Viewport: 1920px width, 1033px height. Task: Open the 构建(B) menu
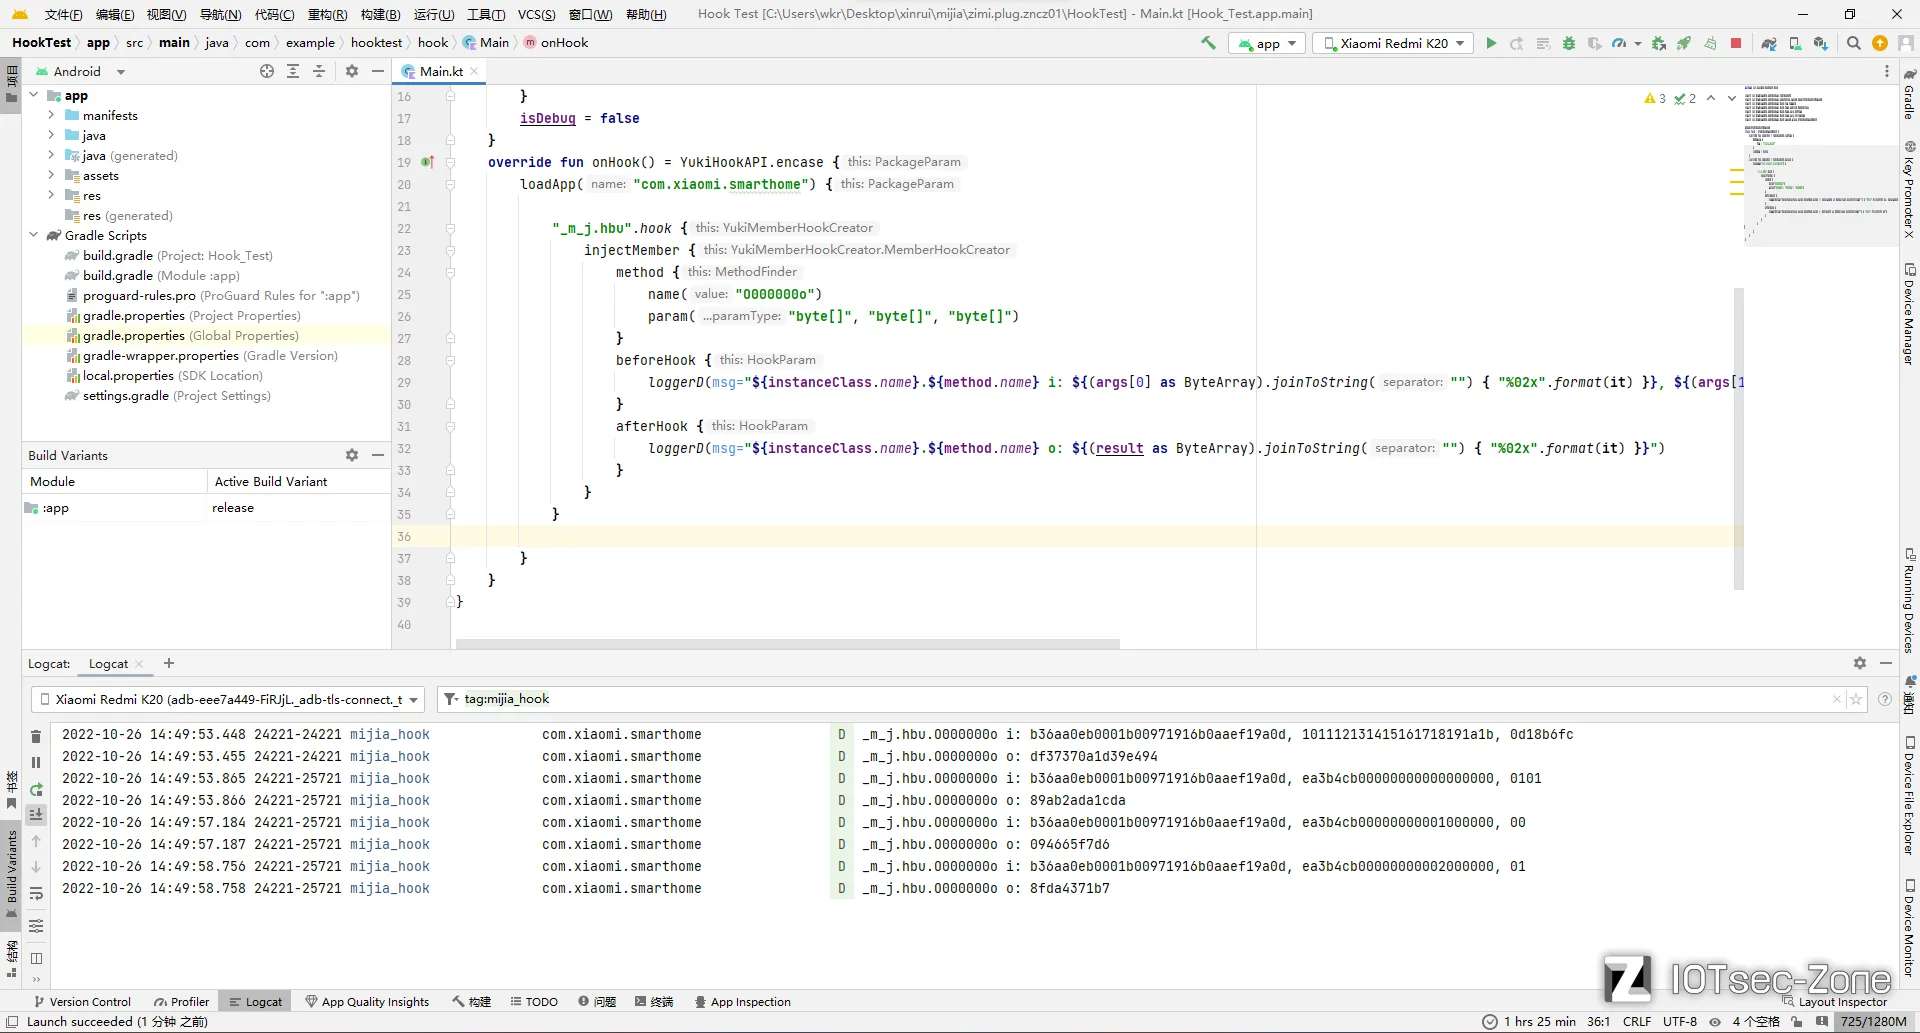[380, 14]
